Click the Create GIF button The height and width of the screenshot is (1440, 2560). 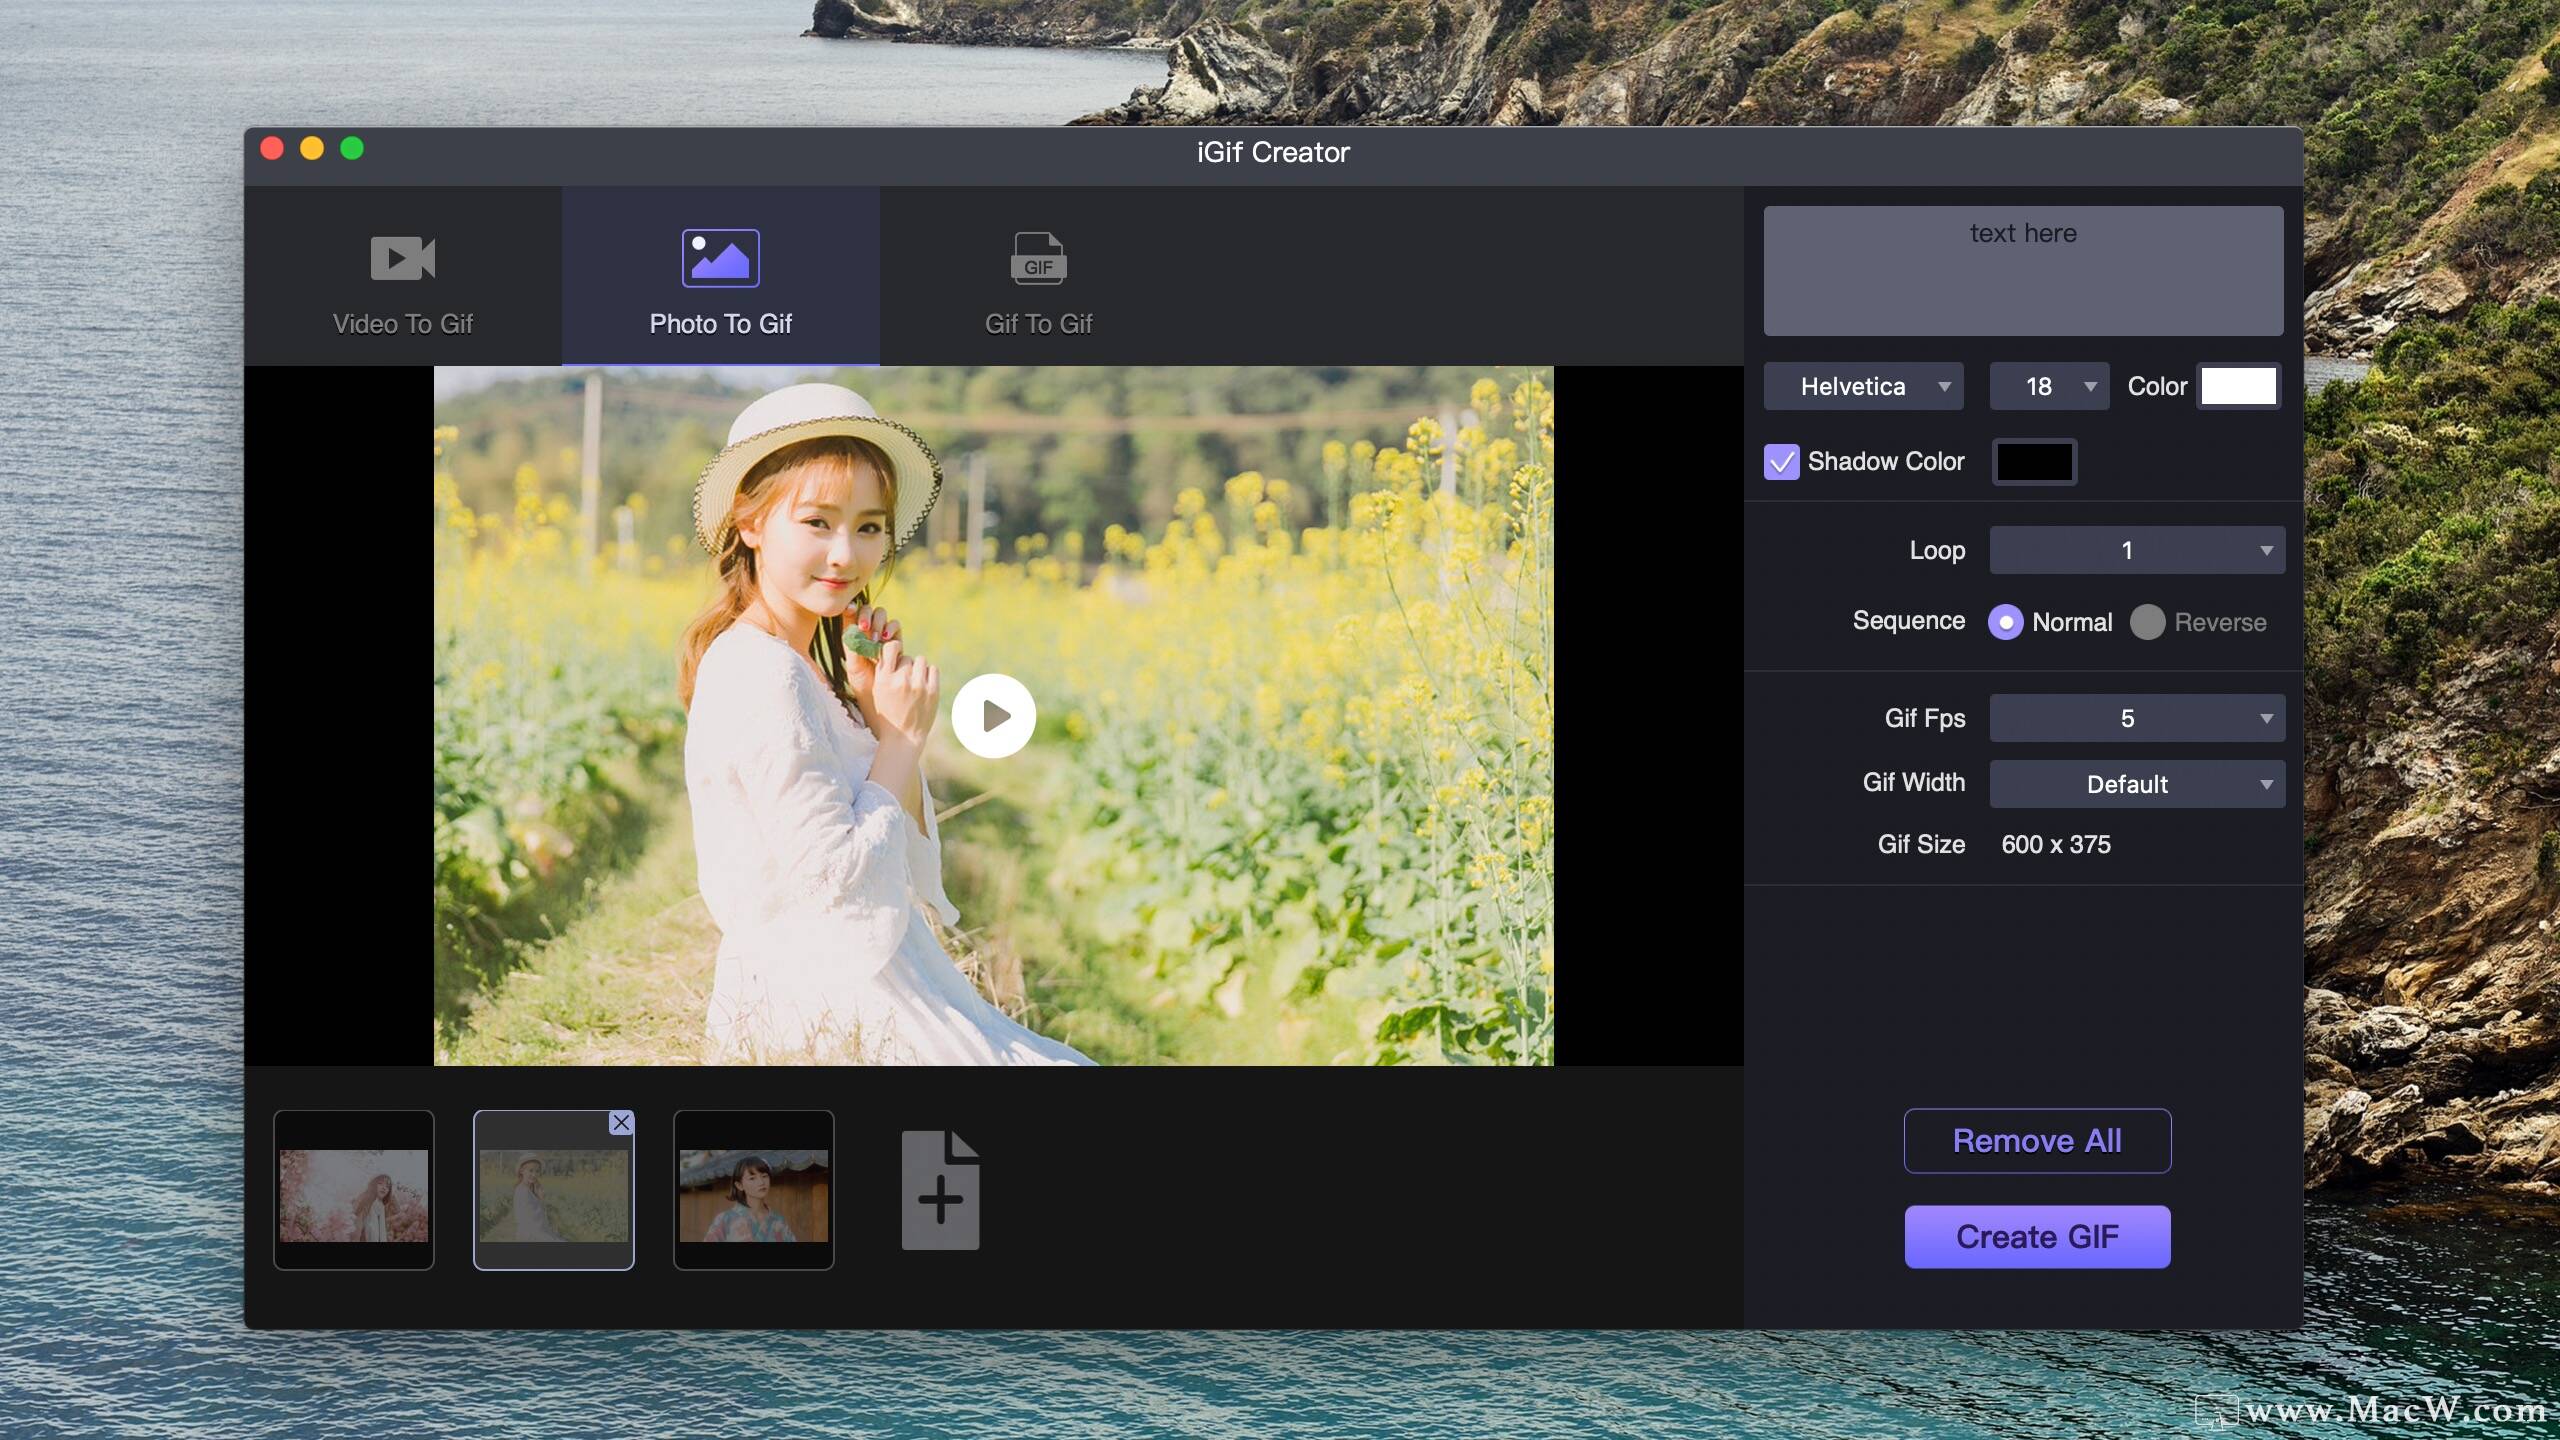click(x=2037, y=1237)
